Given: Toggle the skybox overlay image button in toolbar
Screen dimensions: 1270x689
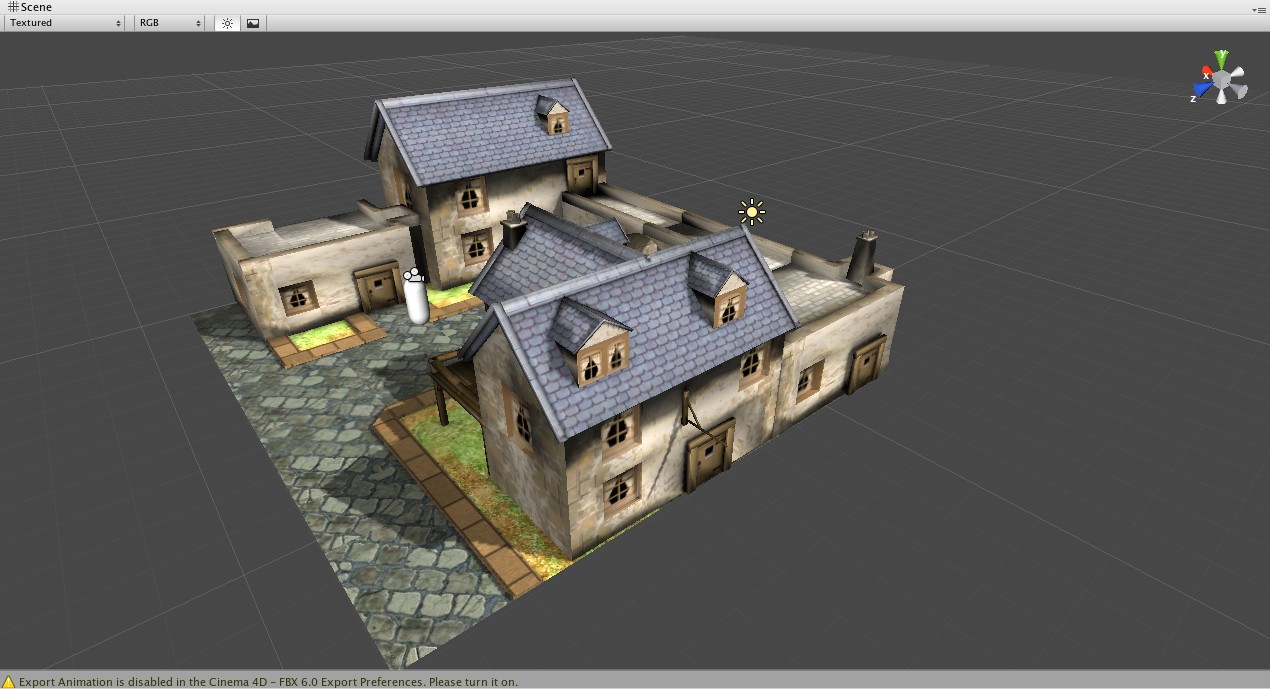Looking at the screenshot, I should [252, 22].
